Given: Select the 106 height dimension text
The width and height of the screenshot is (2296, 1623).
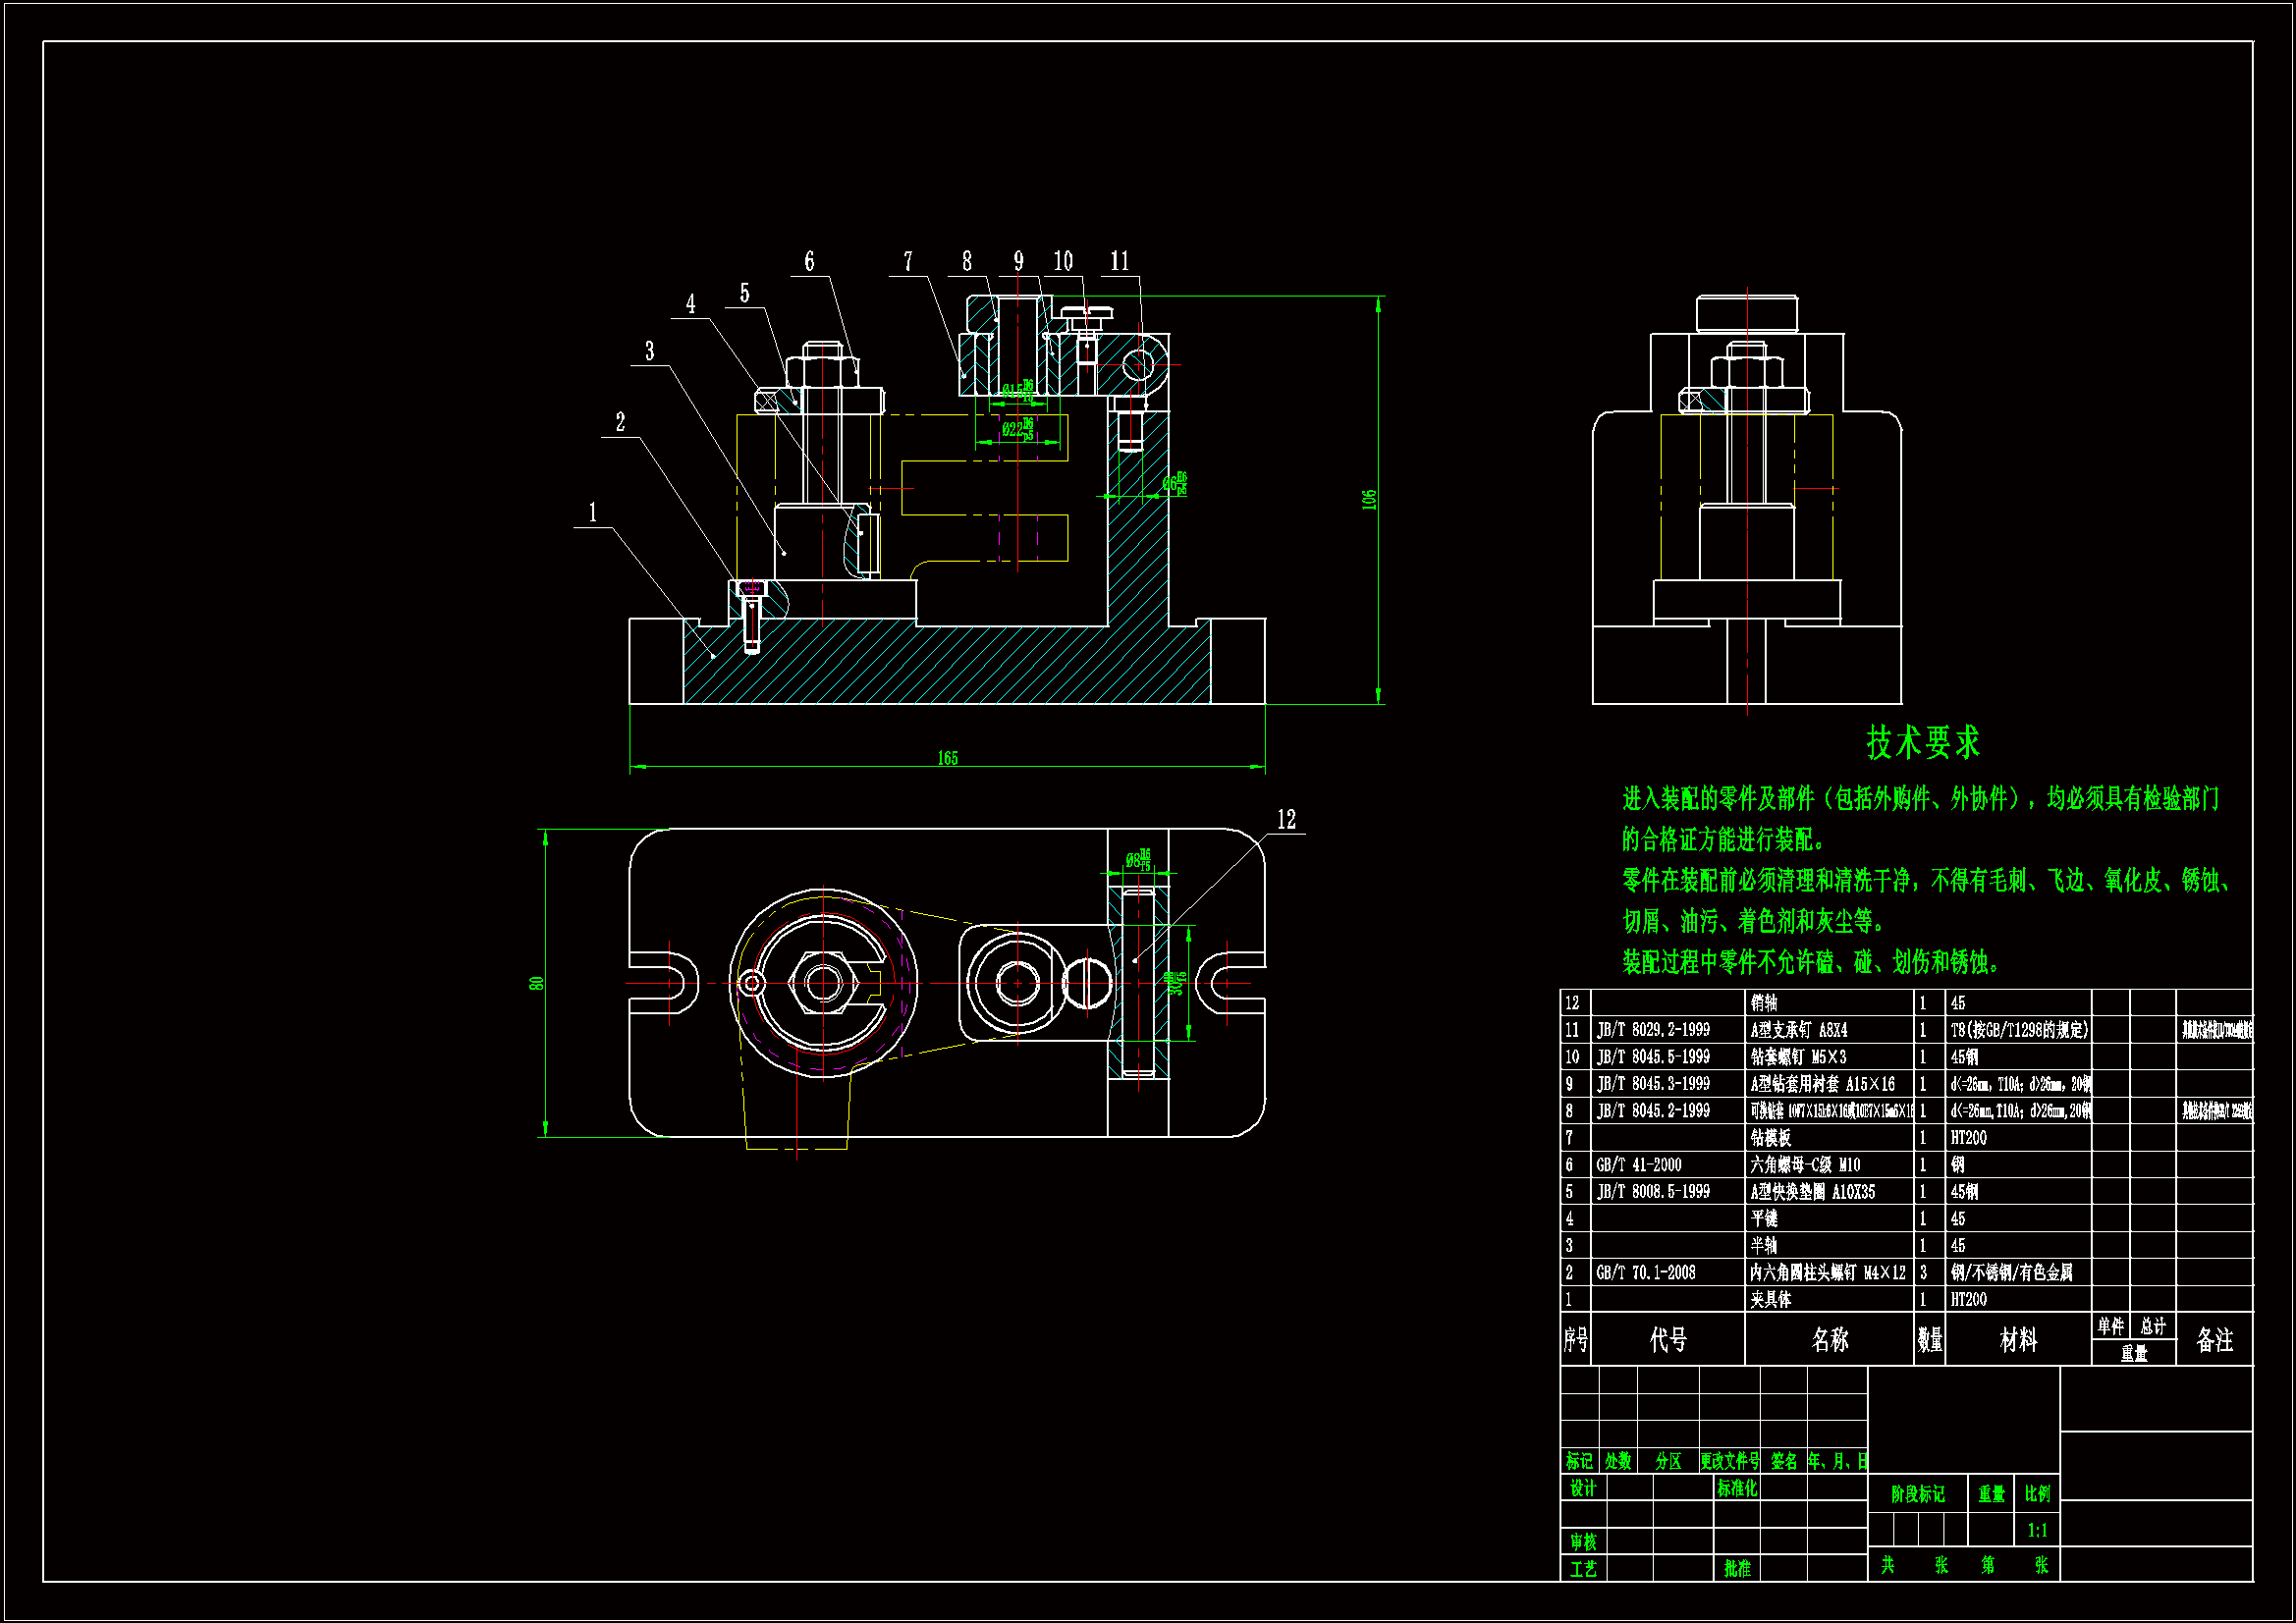Looking at the screenshot, I should click(x=1369, y=500).
